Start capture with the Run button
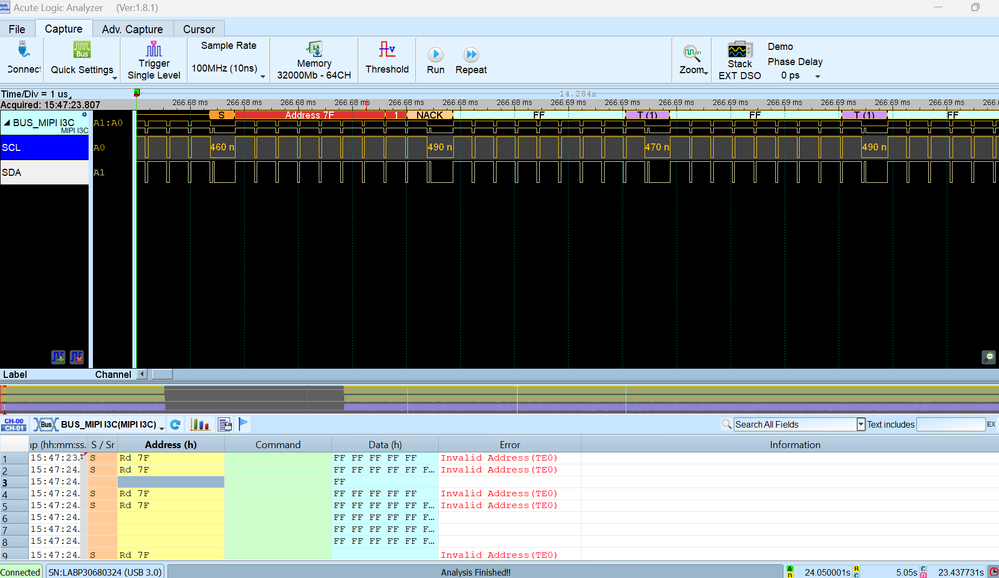Image resolution: width=999 pixels, height=578 pixels. pos(436,61)
